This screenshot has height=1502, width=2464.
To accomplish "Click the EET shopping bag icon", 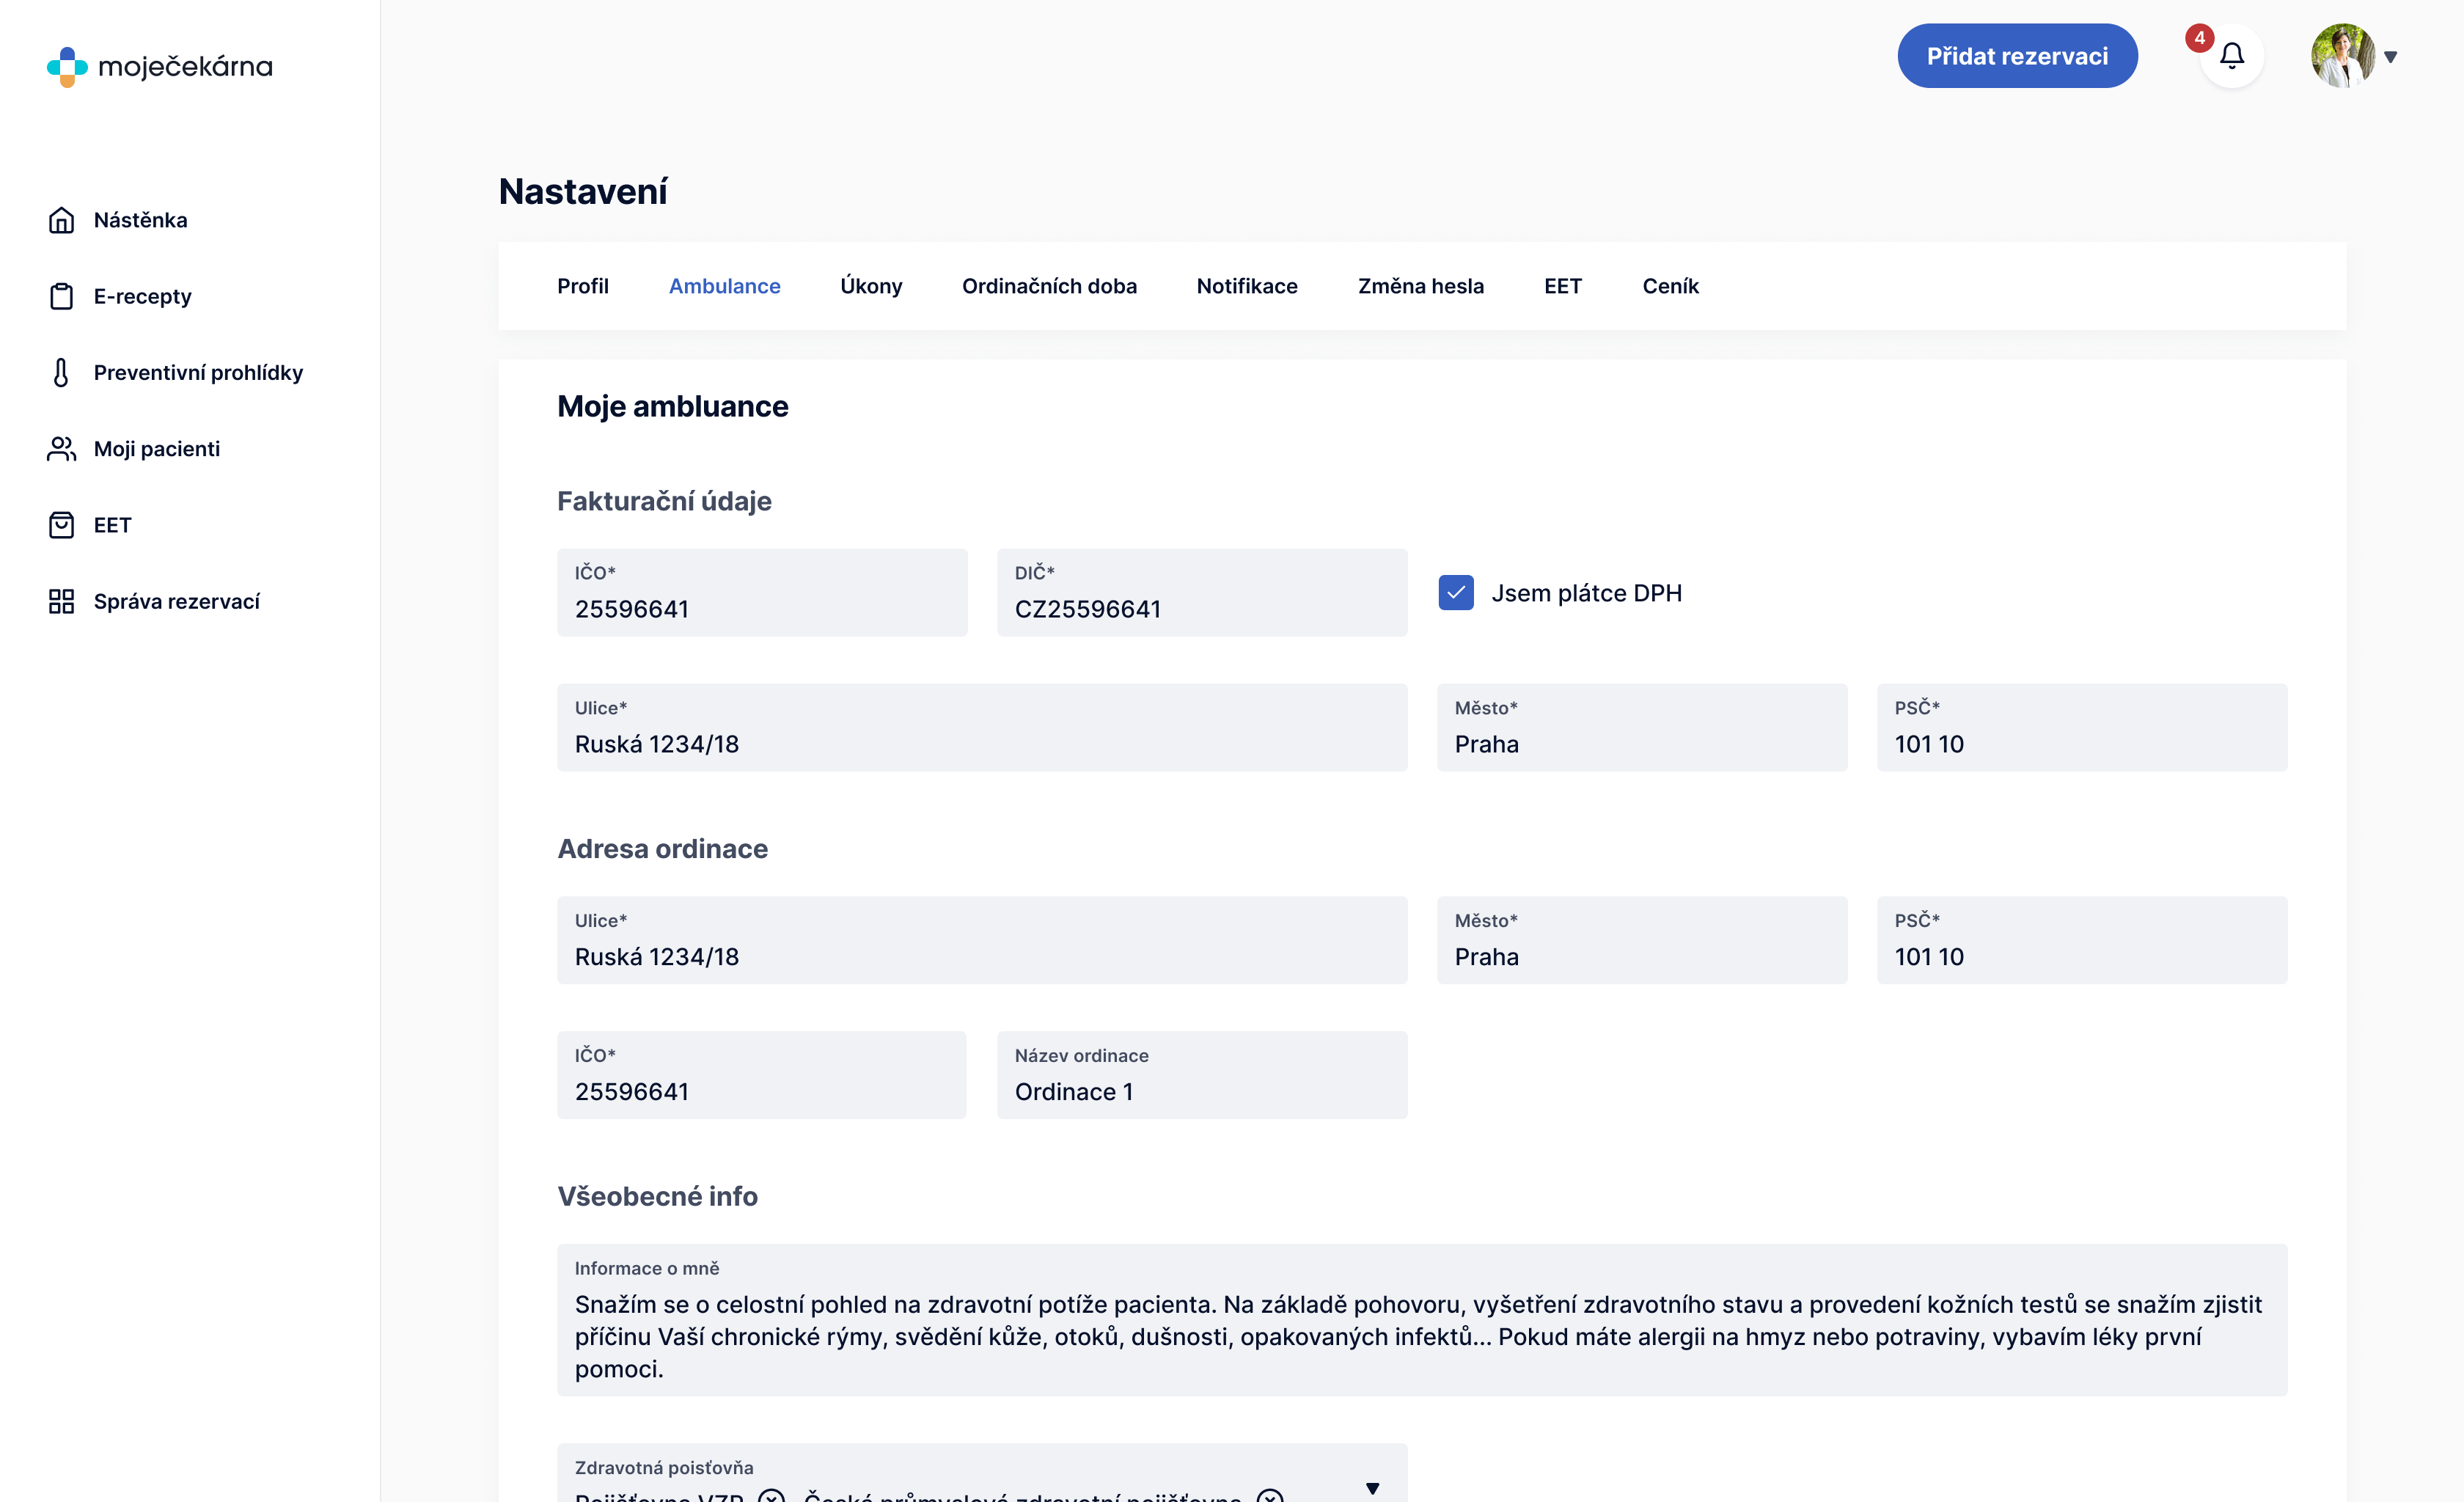I will click(61, 525).
